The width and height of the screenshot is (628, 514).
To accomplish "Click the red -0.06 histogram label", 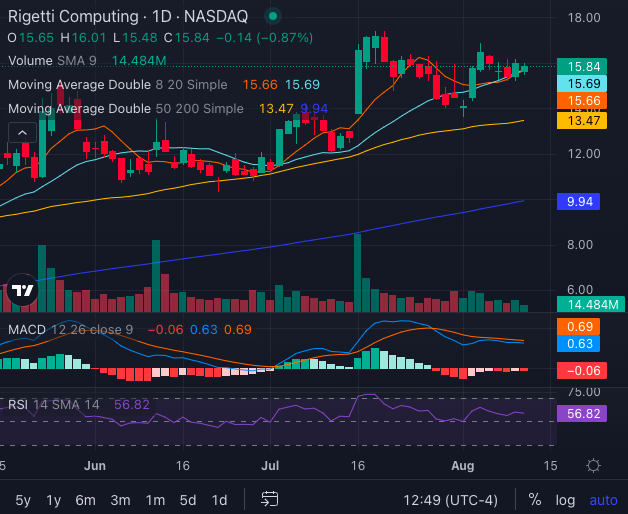I will click(x=582, y=371).
